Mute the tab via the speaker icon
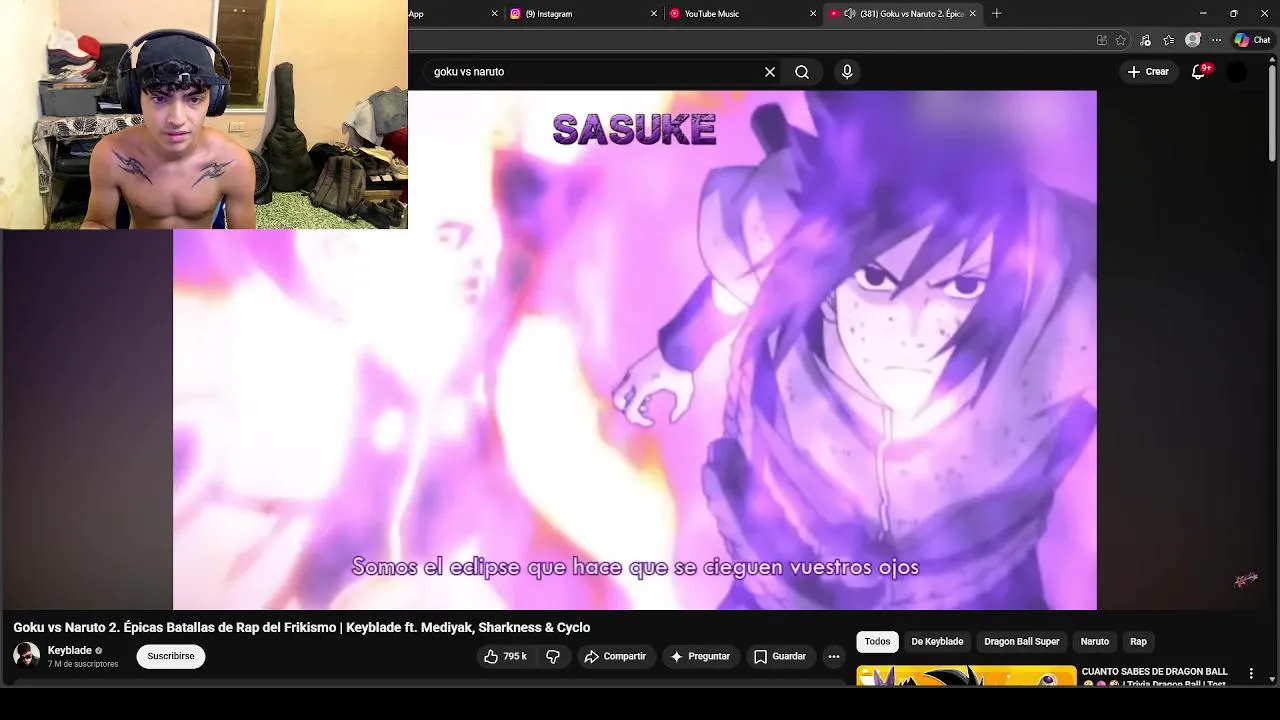The height and width of the screenshot is (720, 1280). [849, 14]
